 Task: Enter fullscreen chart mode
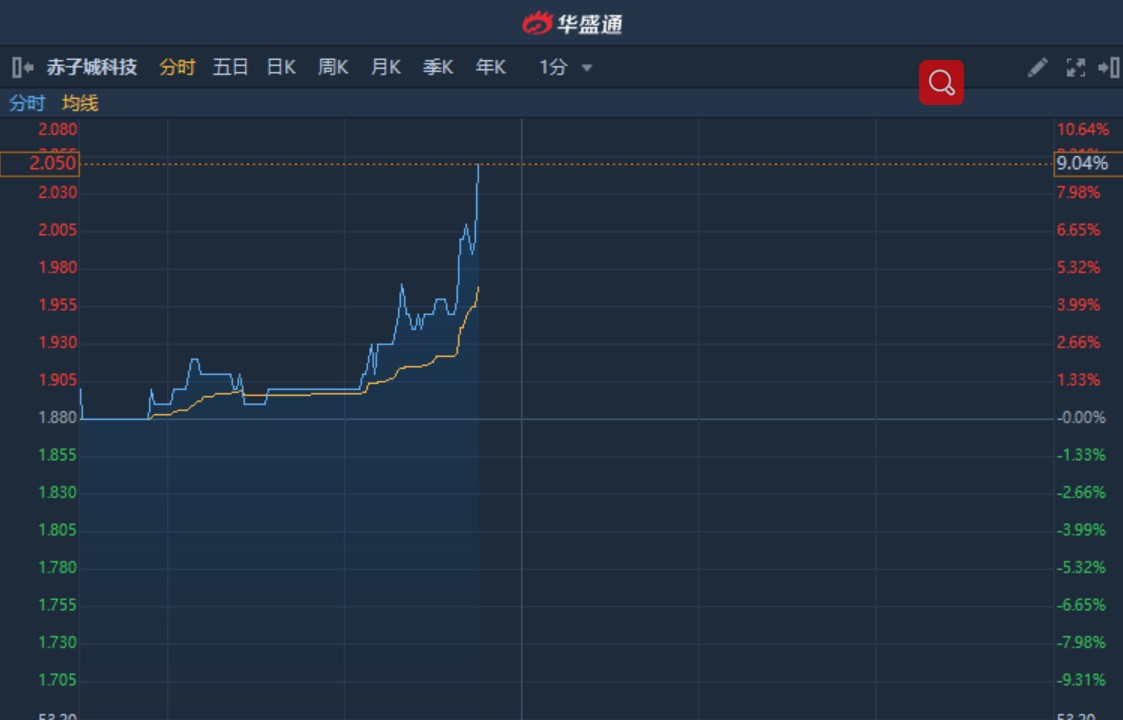(1075, 67)
